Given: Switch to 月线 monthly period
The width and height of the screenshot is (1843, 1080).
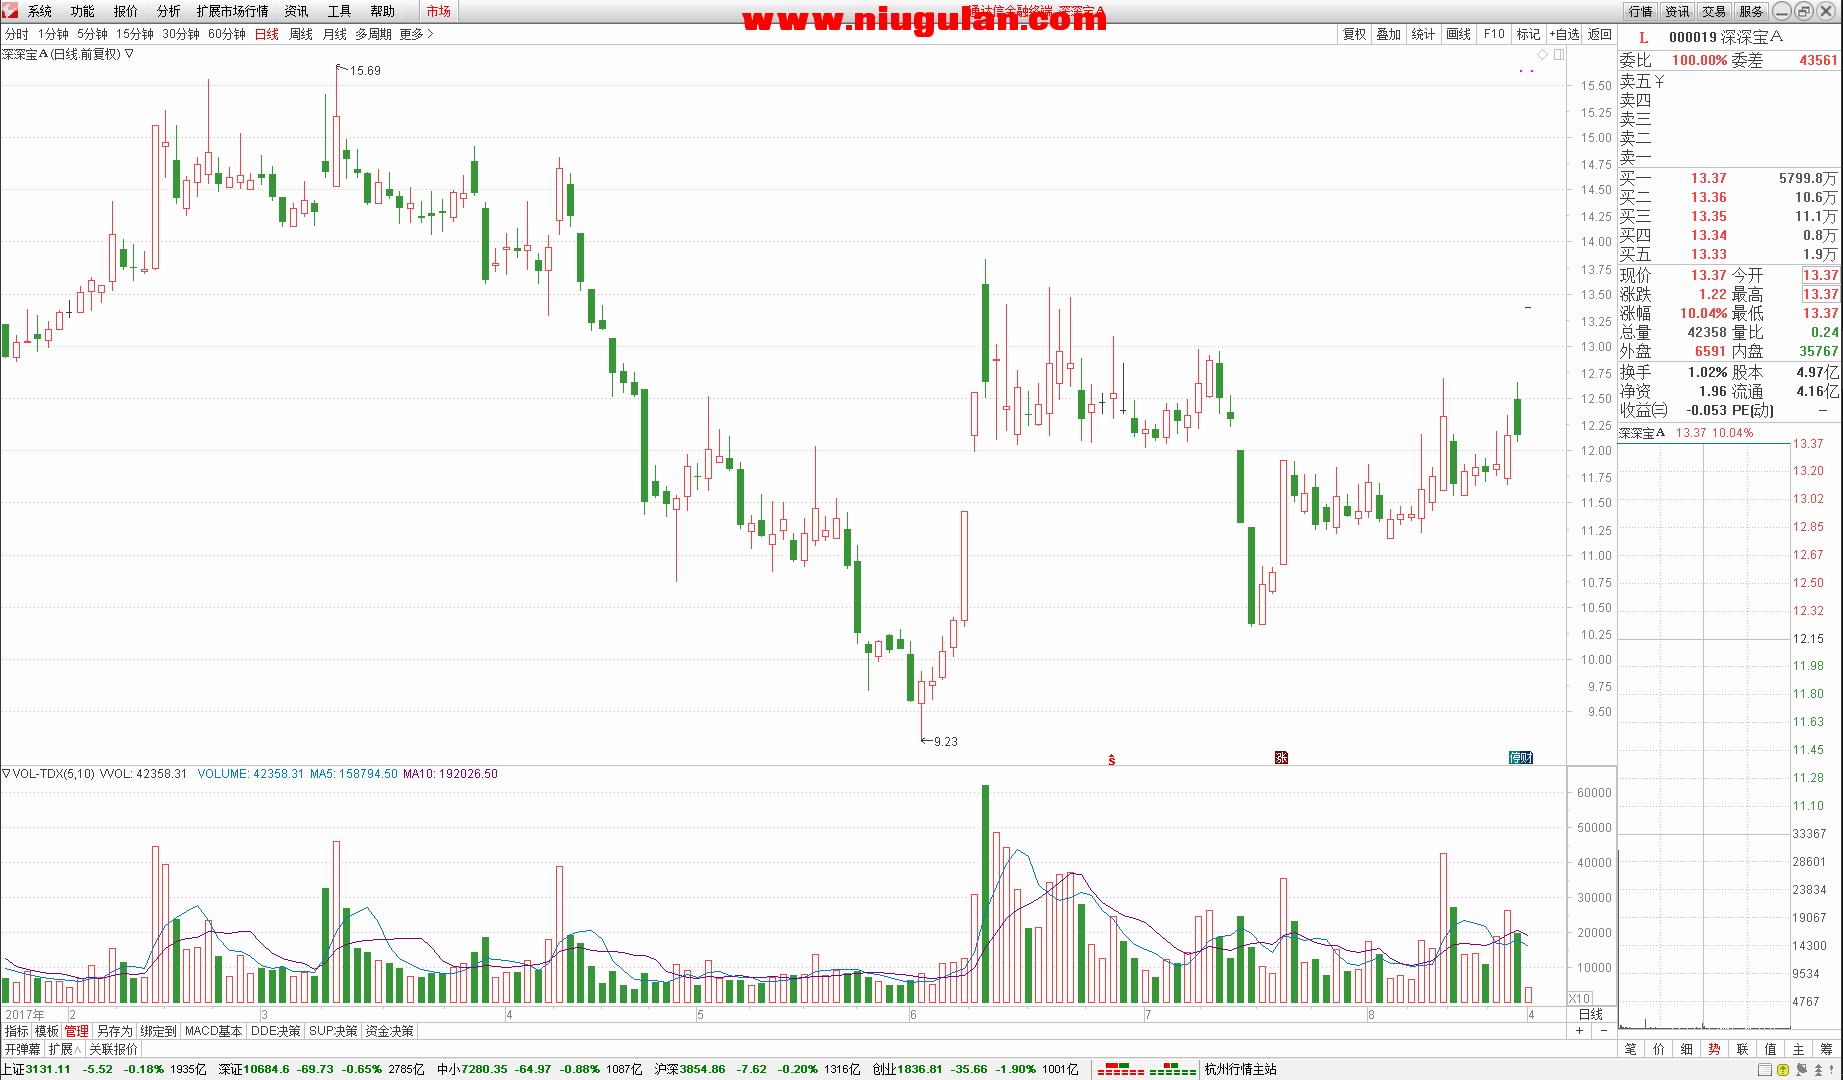Looking at the screenshot, I should [x=335, y=34].
